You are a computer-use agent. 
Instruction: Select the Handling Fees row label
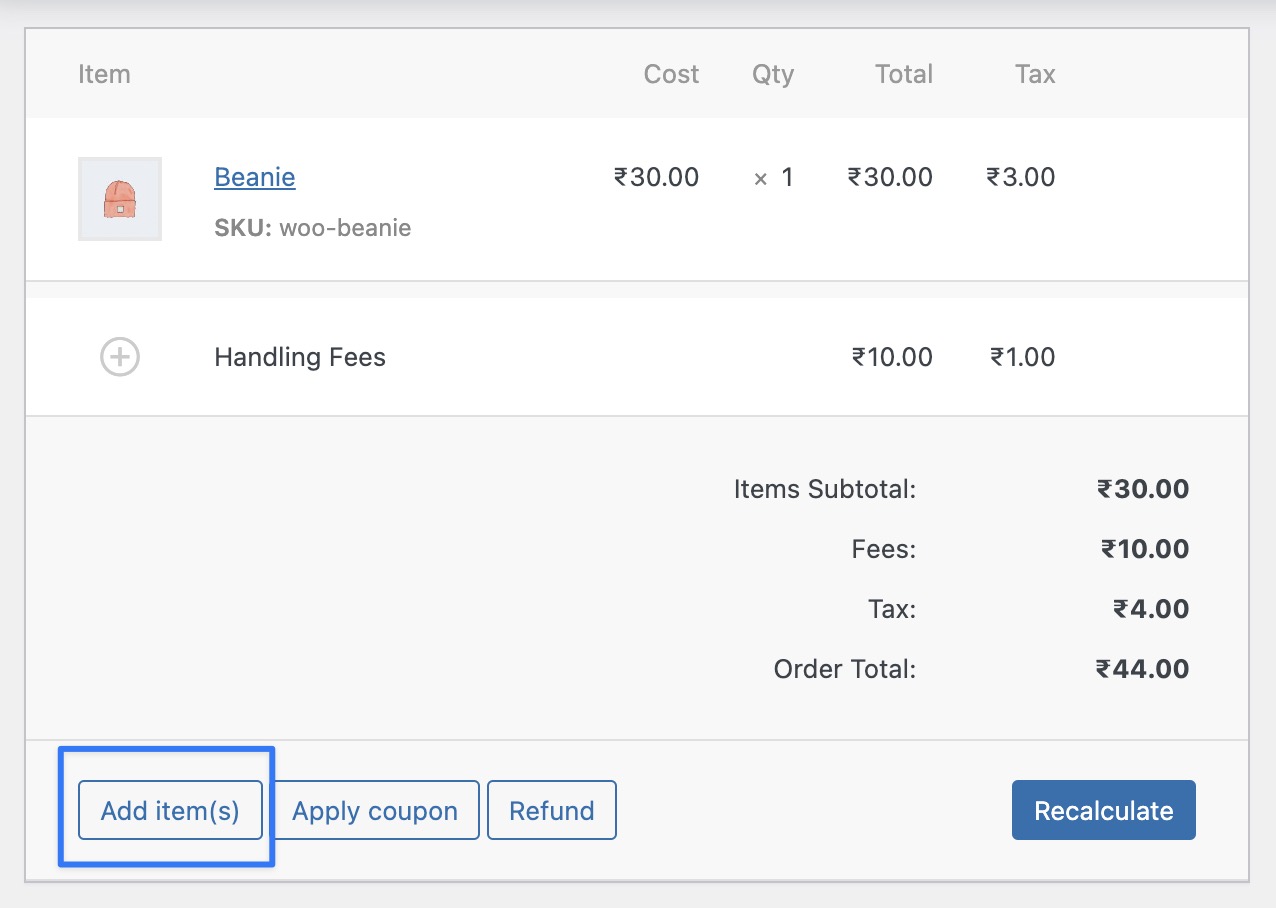pos(300,357)
